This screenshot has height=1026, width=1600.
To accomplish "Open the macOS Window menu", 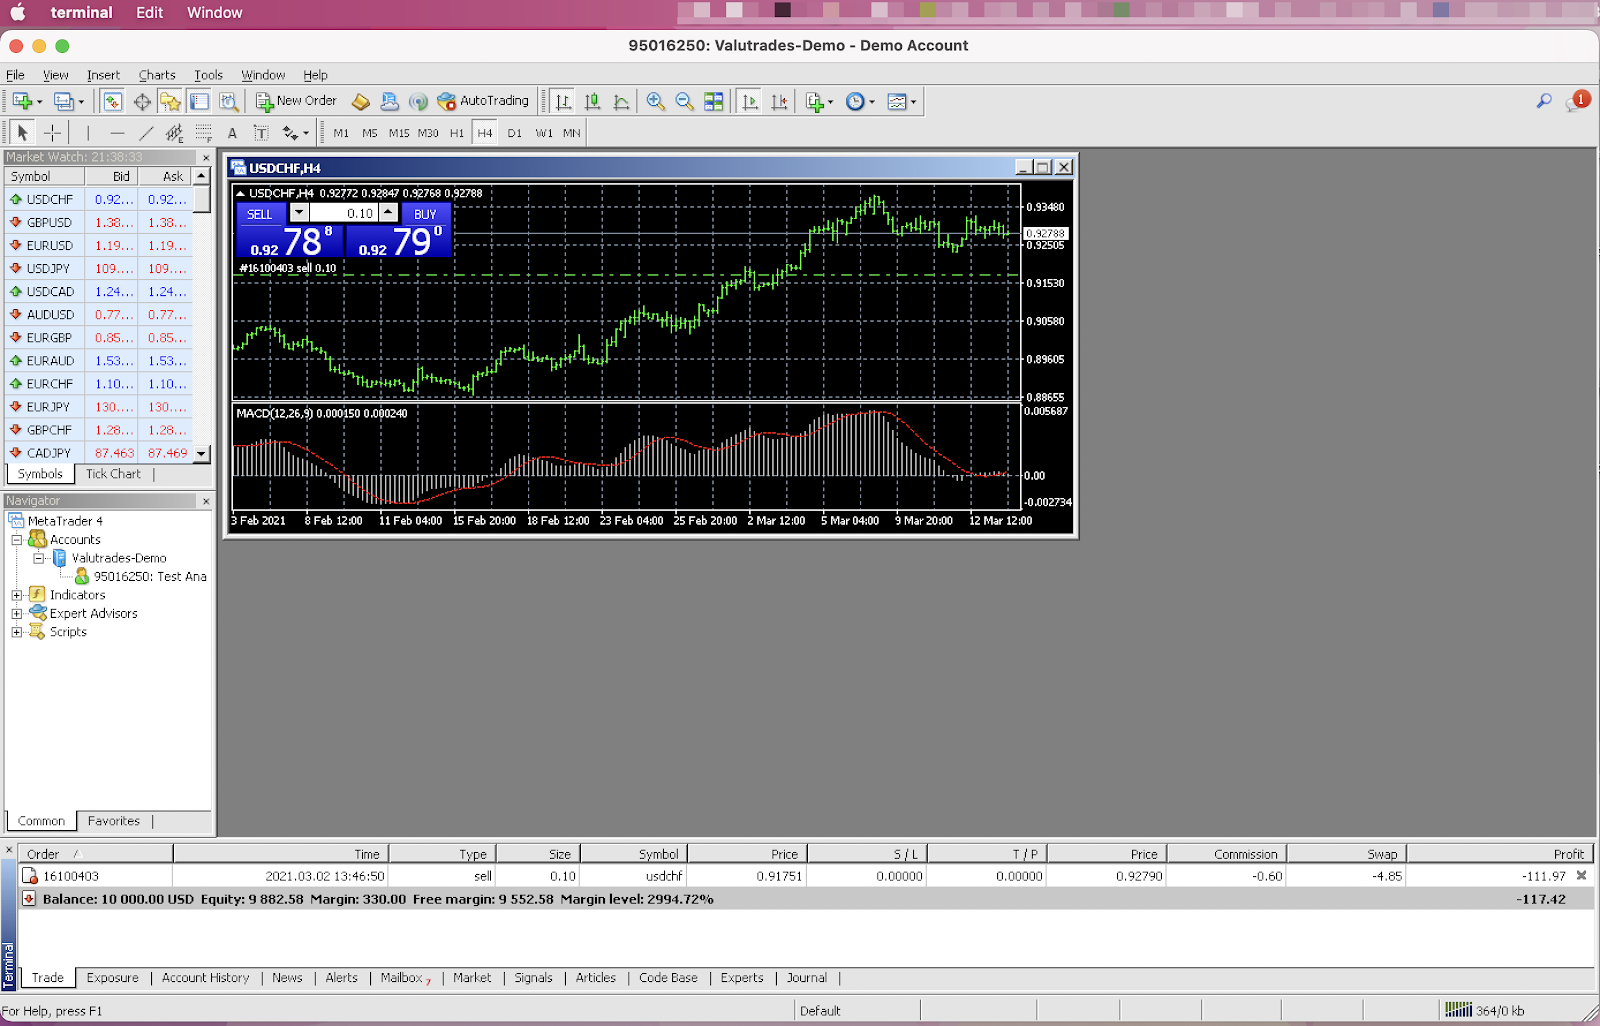I will (x=214, y=13).
